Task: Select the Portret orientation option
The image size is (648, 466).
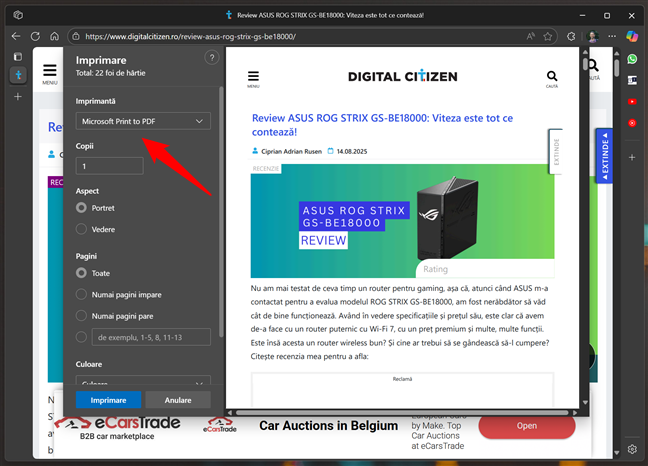Action: [82, 208]
